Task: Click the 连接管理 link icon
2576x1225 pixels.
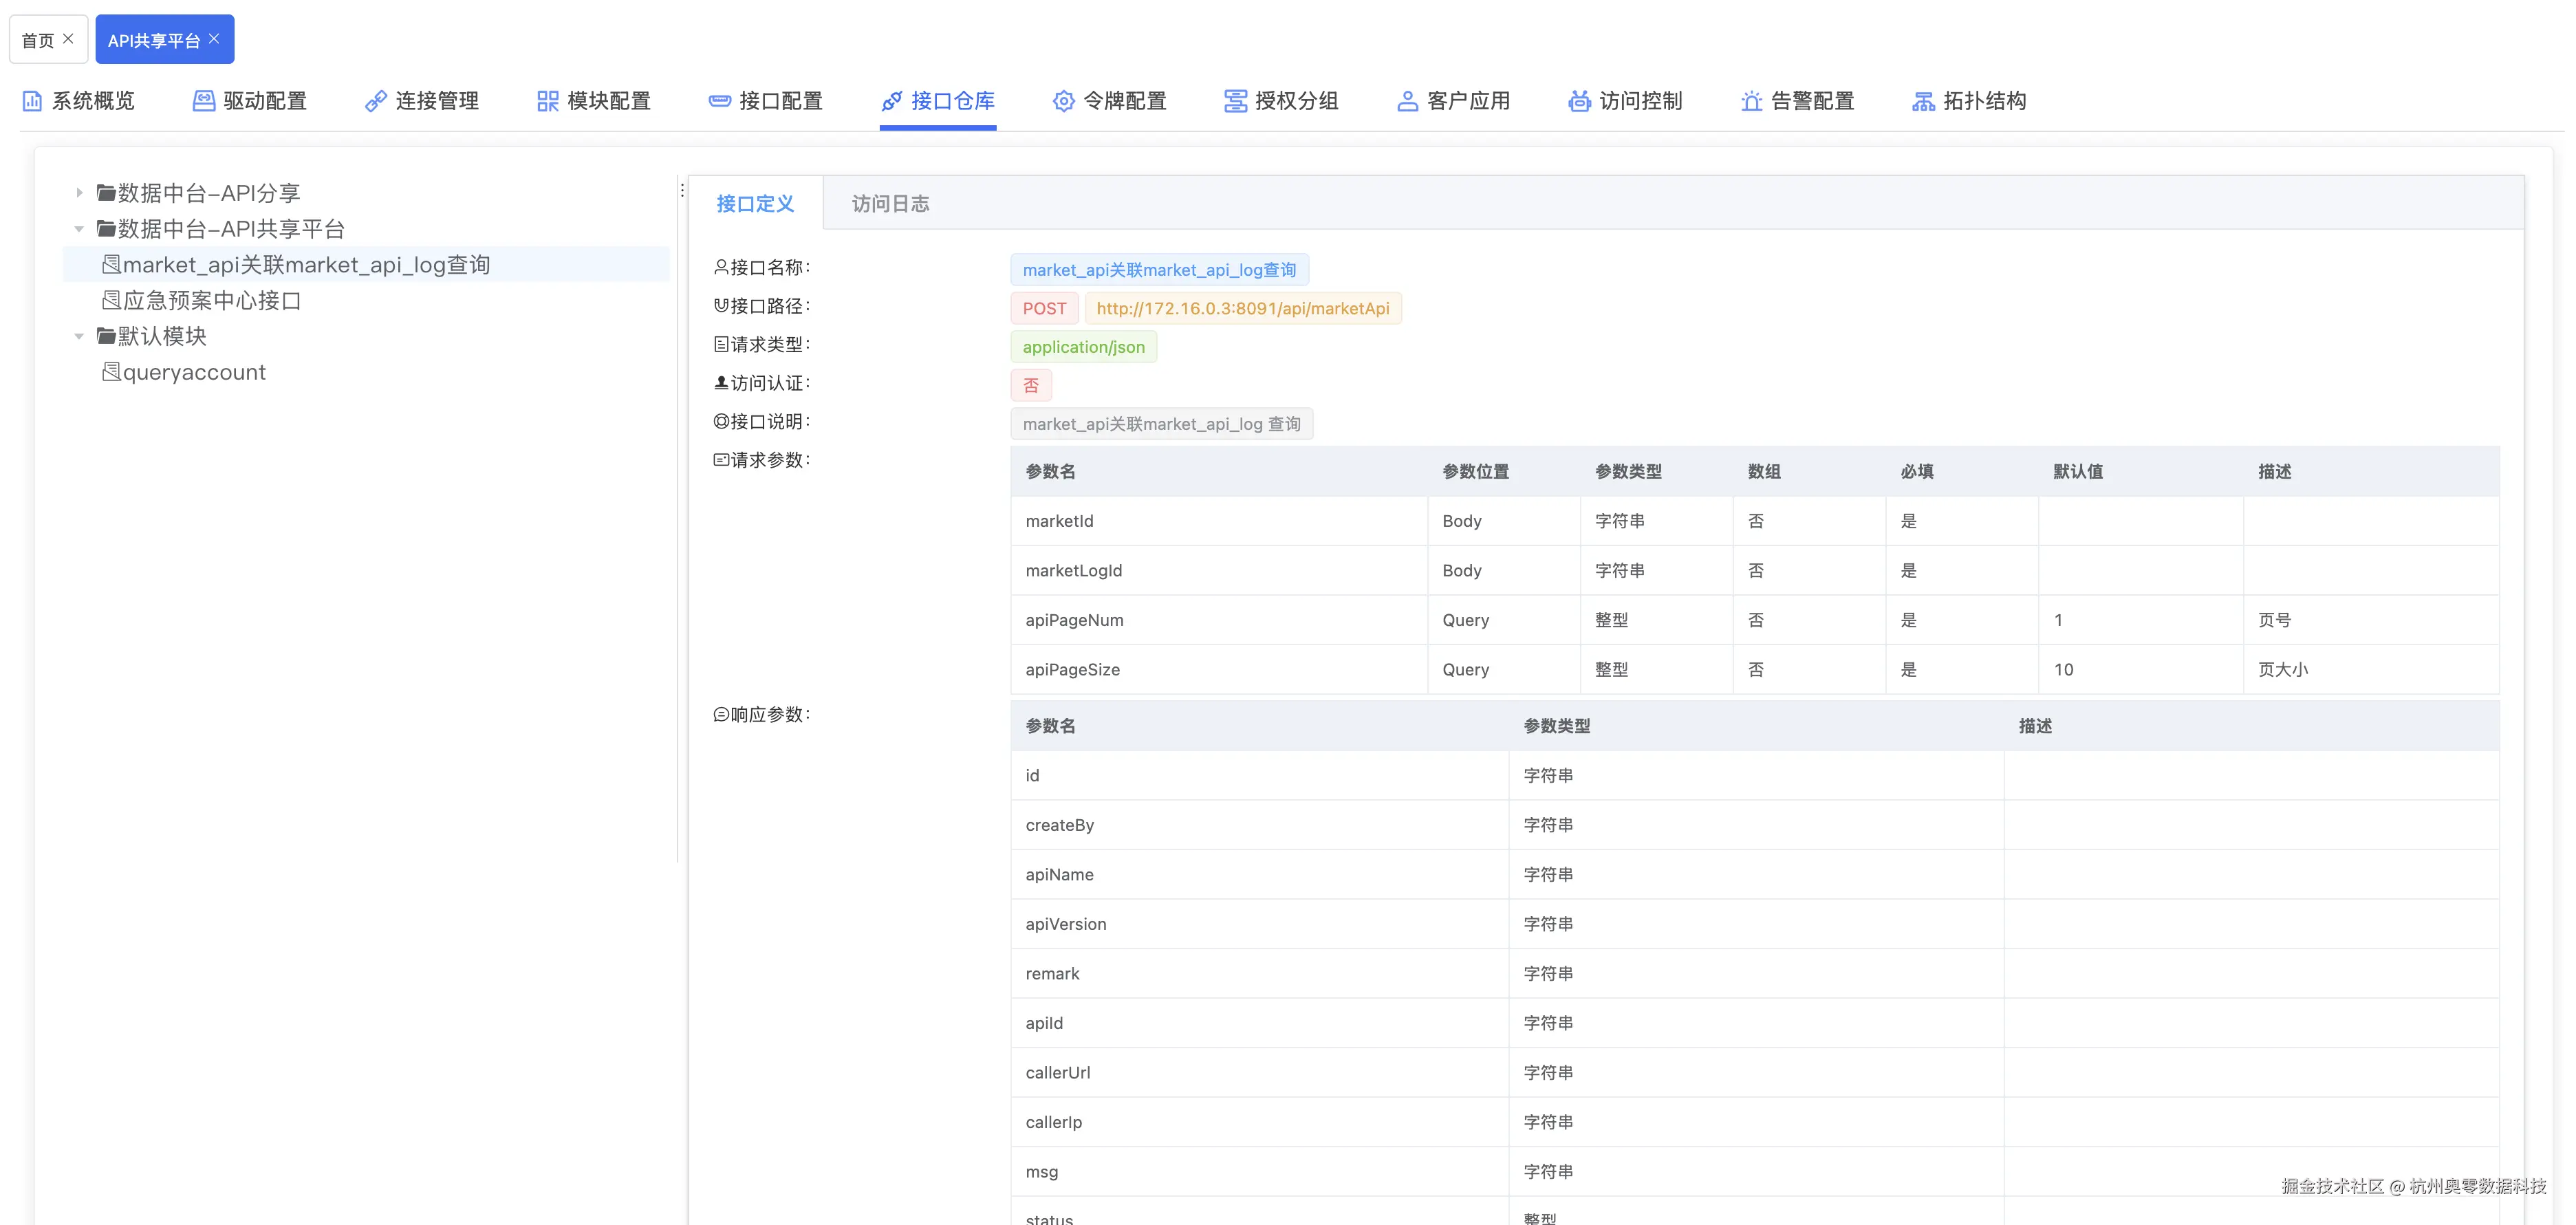Action: click(376, 101)
